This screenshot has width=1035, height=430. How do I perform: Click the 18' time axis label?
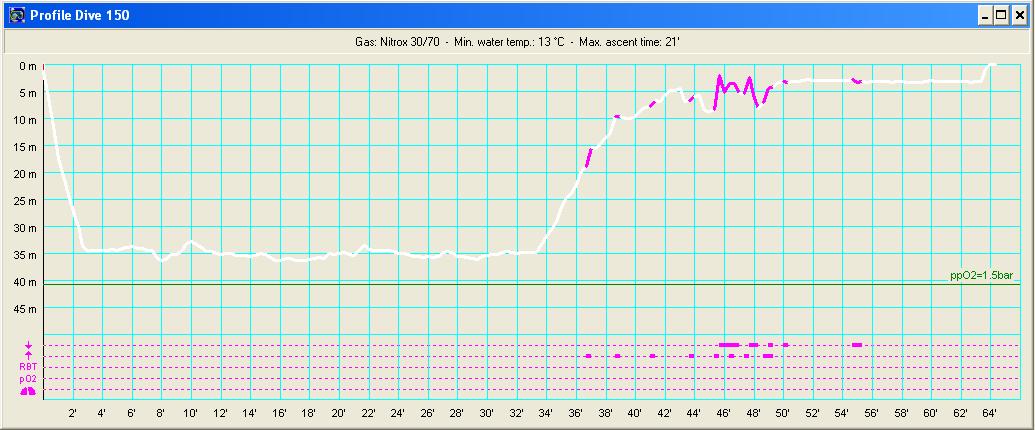(x=309, y=413)
